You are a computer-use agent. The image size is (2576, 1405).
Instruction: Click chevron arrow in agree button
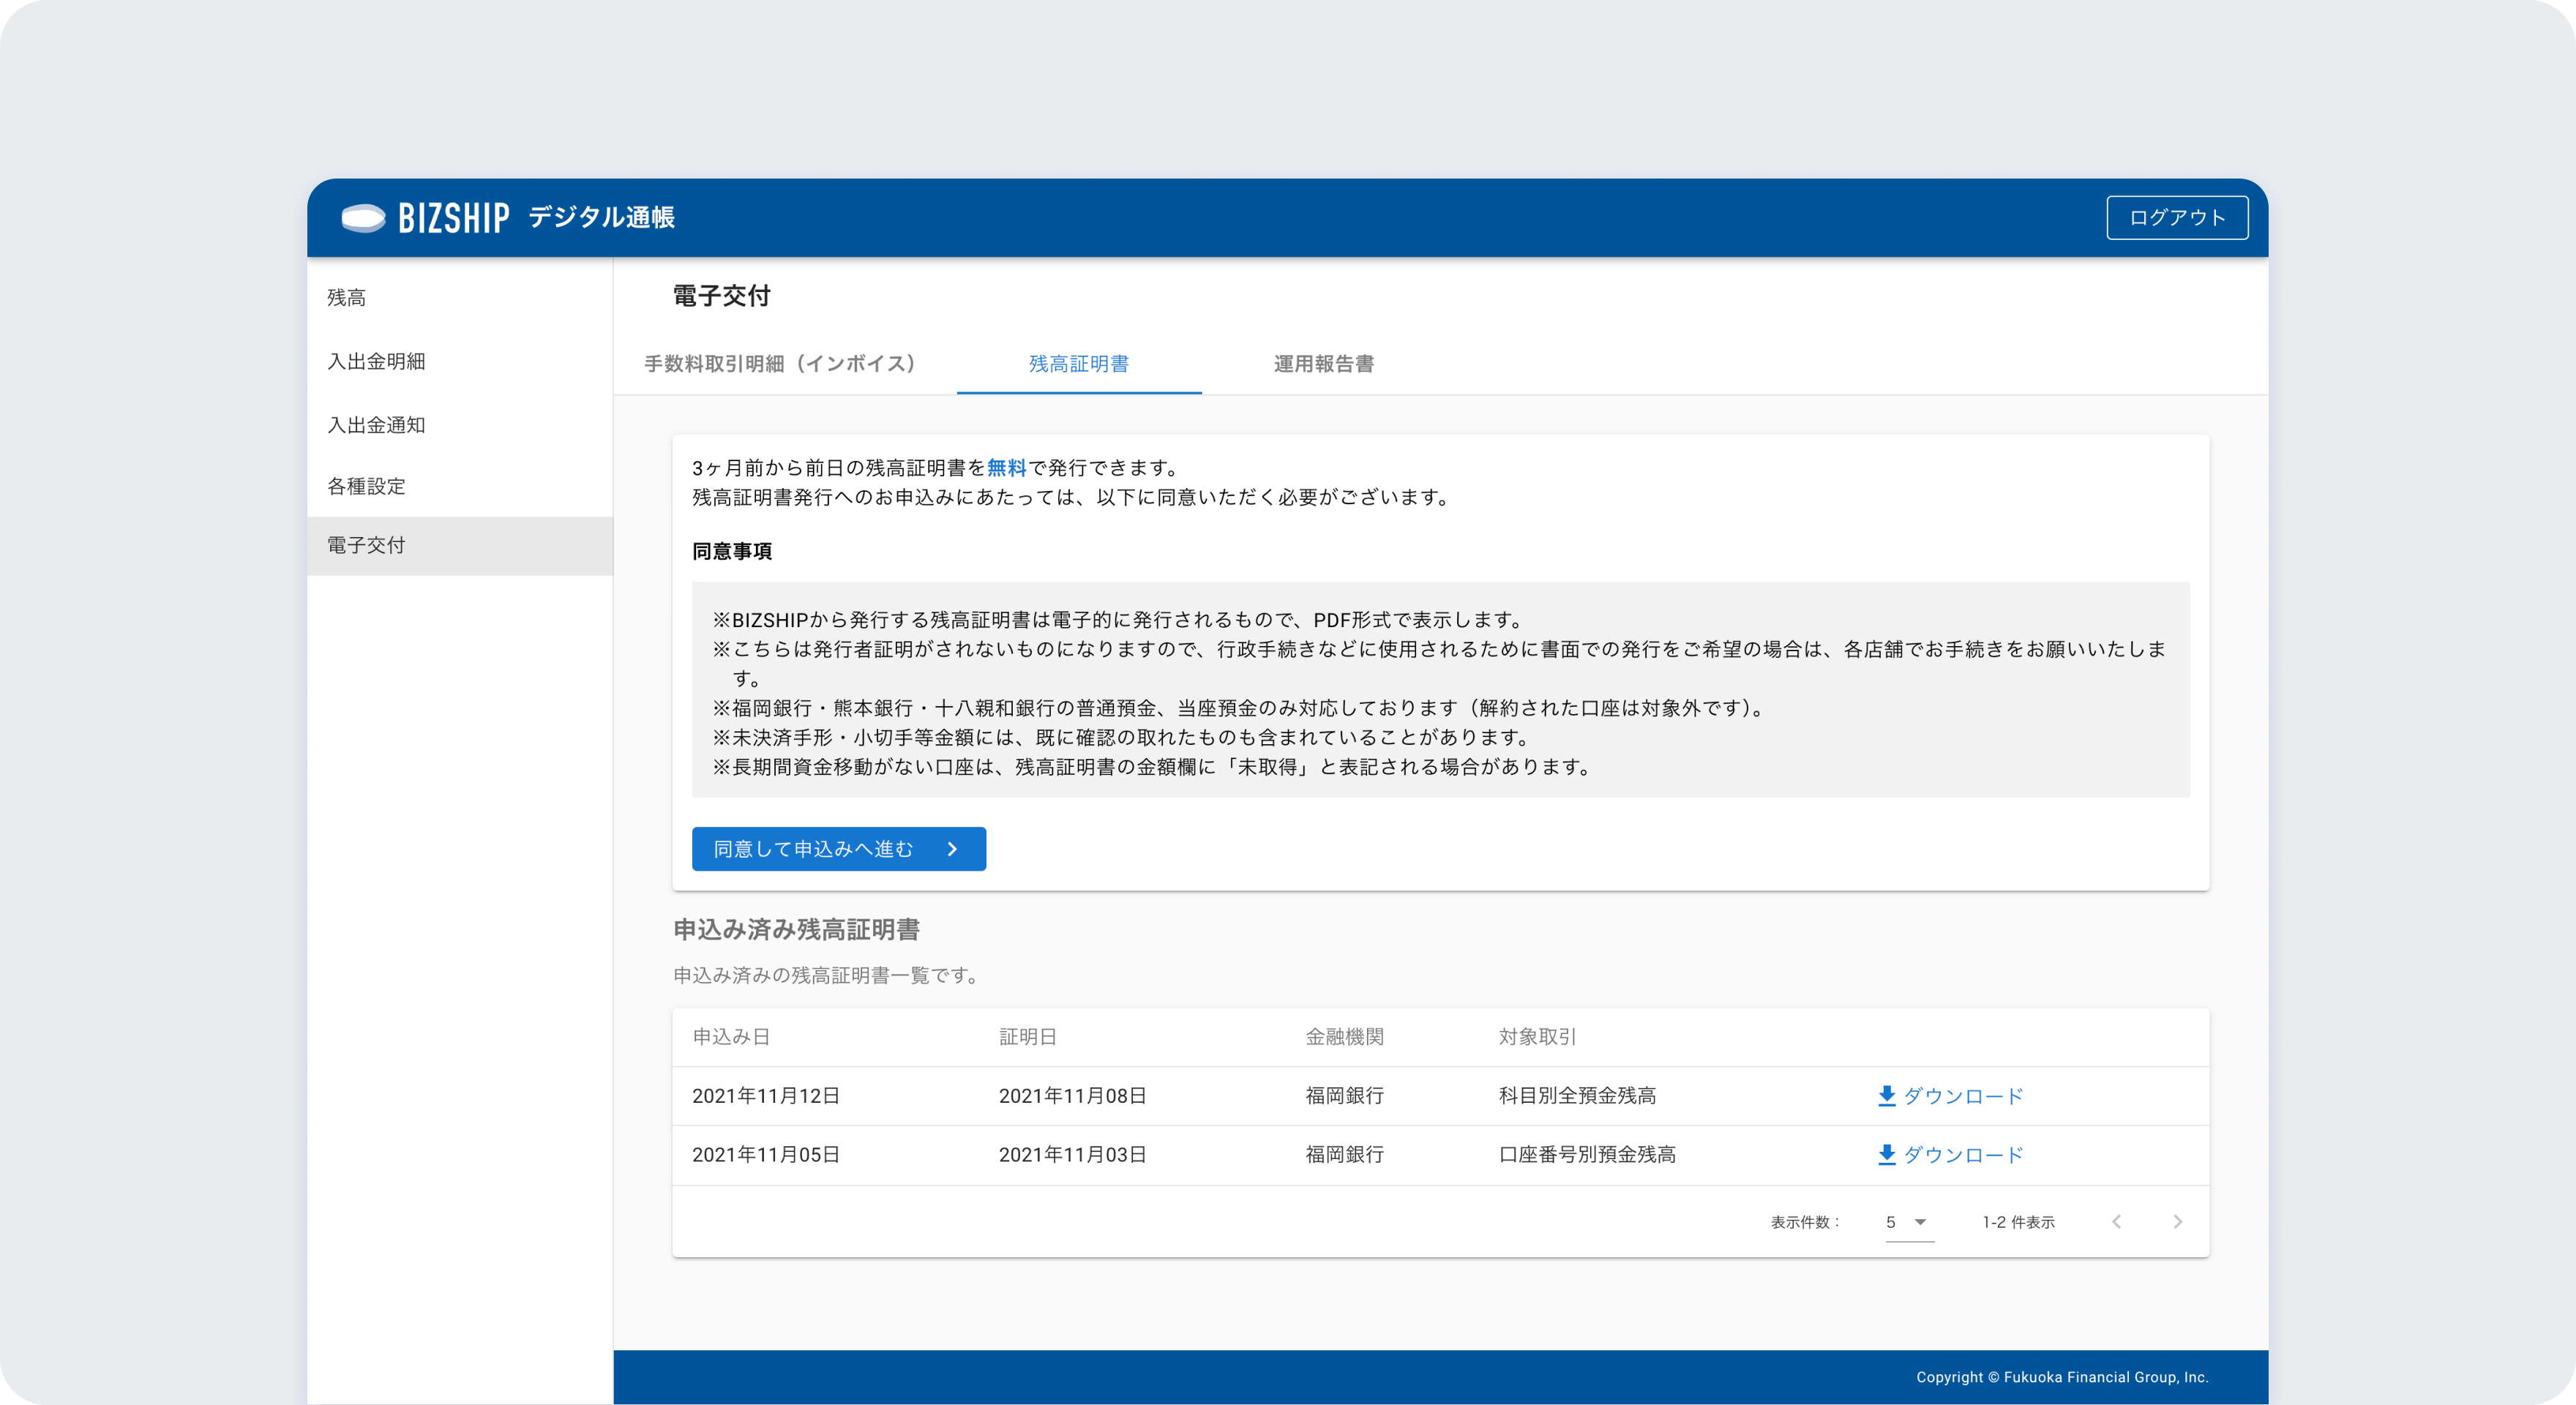[952, 849]
